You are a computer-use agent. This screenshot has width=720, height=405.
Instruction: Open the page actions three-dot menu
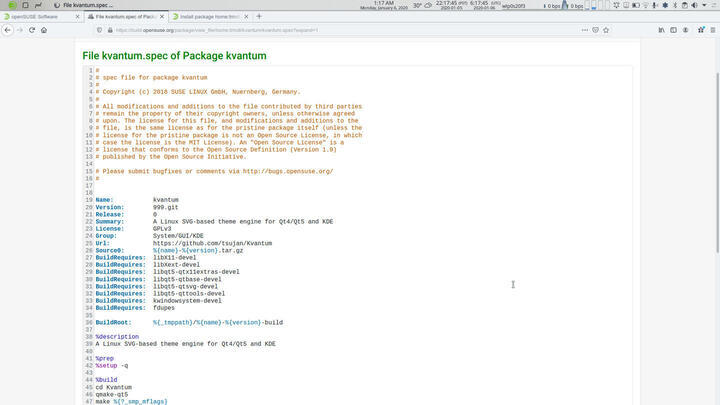(585, 30)
